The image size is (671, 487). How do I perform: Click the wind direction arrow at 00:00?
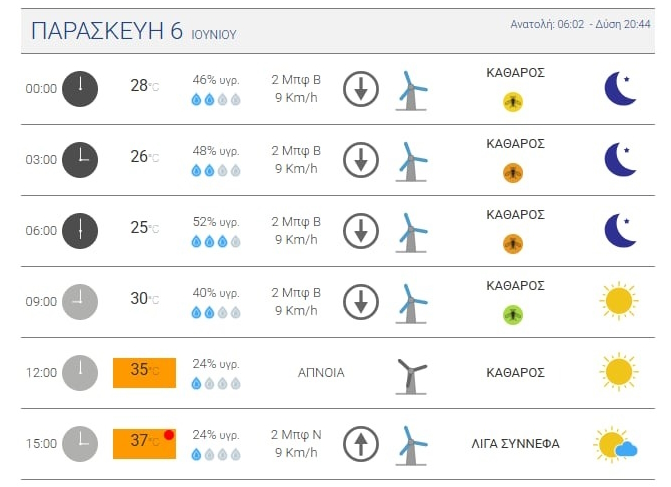tap(361, 89)
